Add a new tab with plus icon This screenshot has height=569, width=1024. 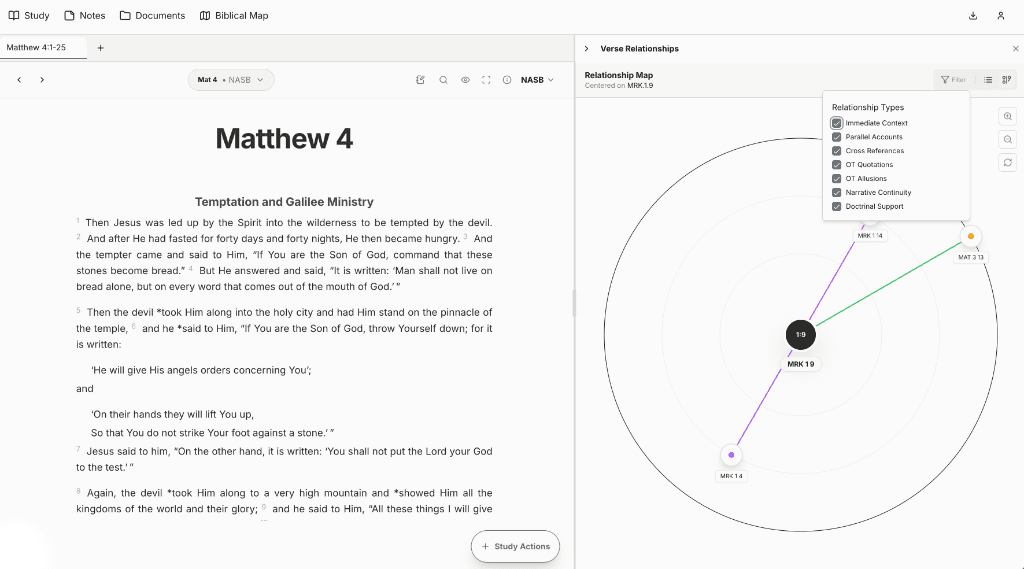[101, 48]
